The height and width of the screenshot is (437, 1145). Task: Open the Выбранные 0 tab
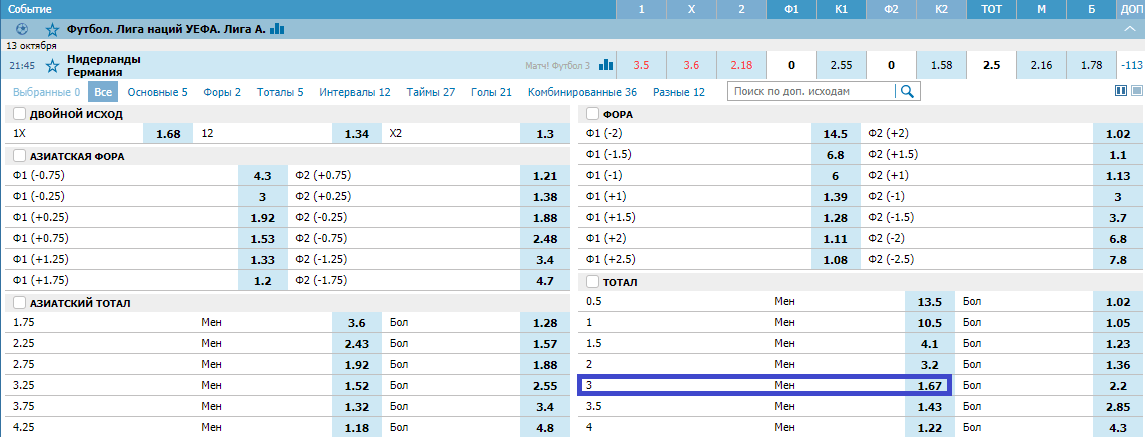pos(47,92)
